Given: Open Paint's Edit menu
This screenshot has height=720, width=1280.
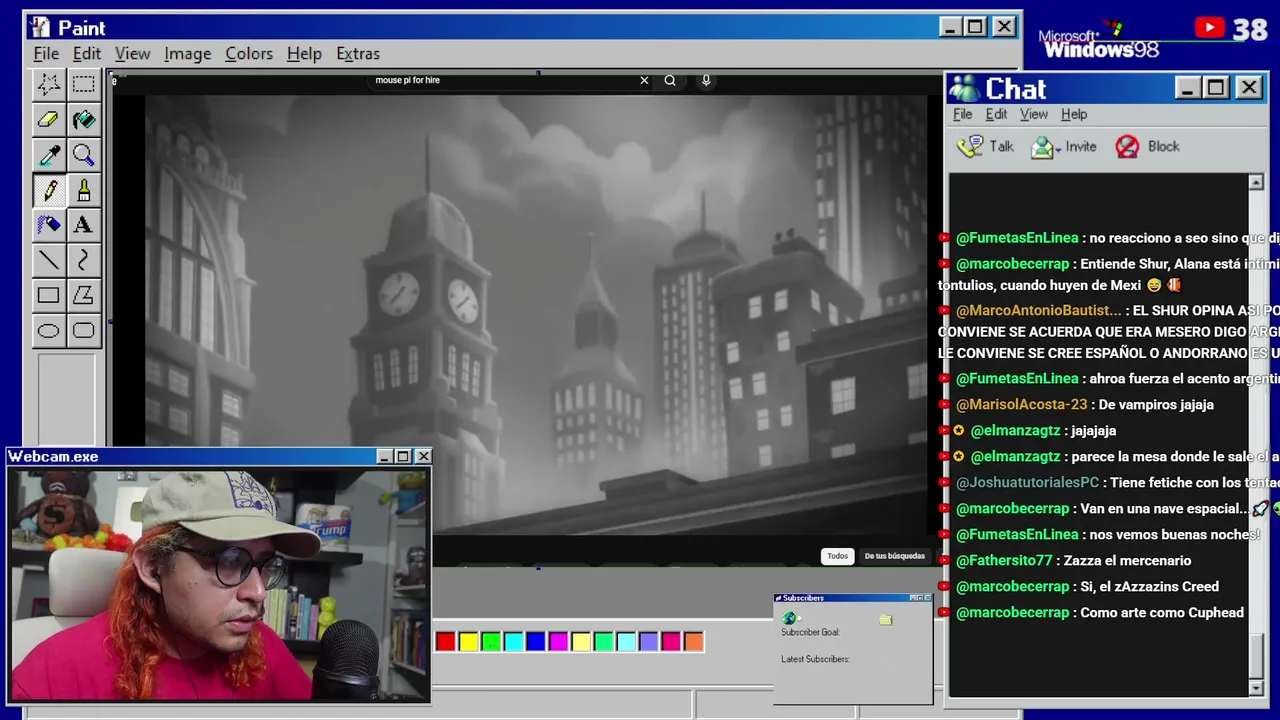Looking at the screenshot, I should [x=87, y=53].
